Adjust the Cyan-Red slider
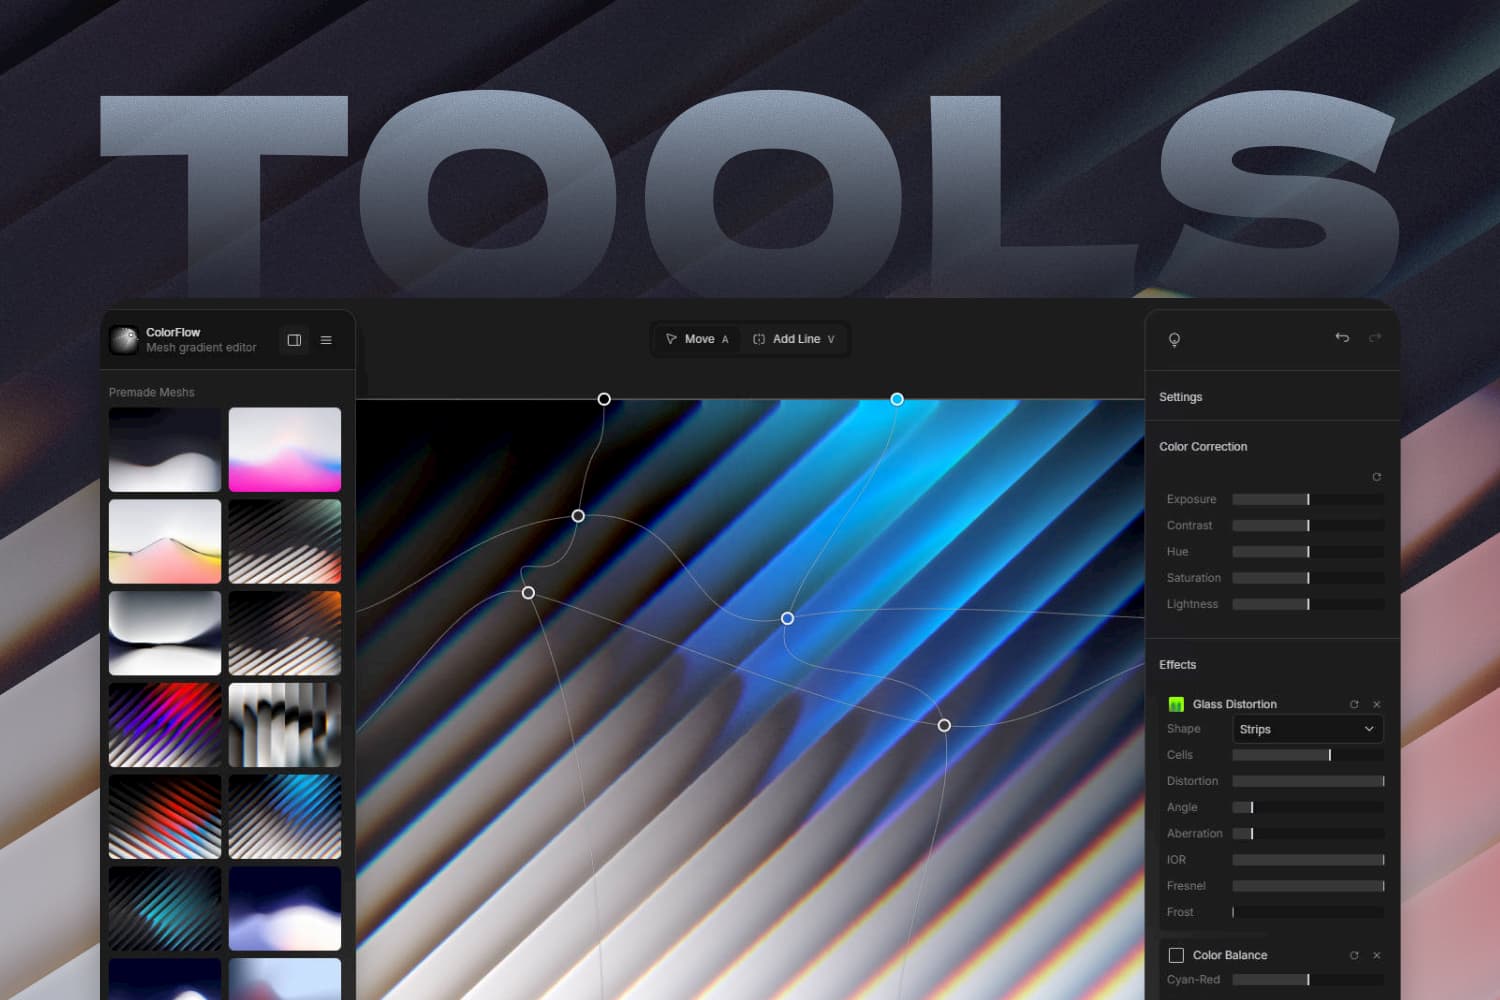1500x1000 pixels. 1308,980
